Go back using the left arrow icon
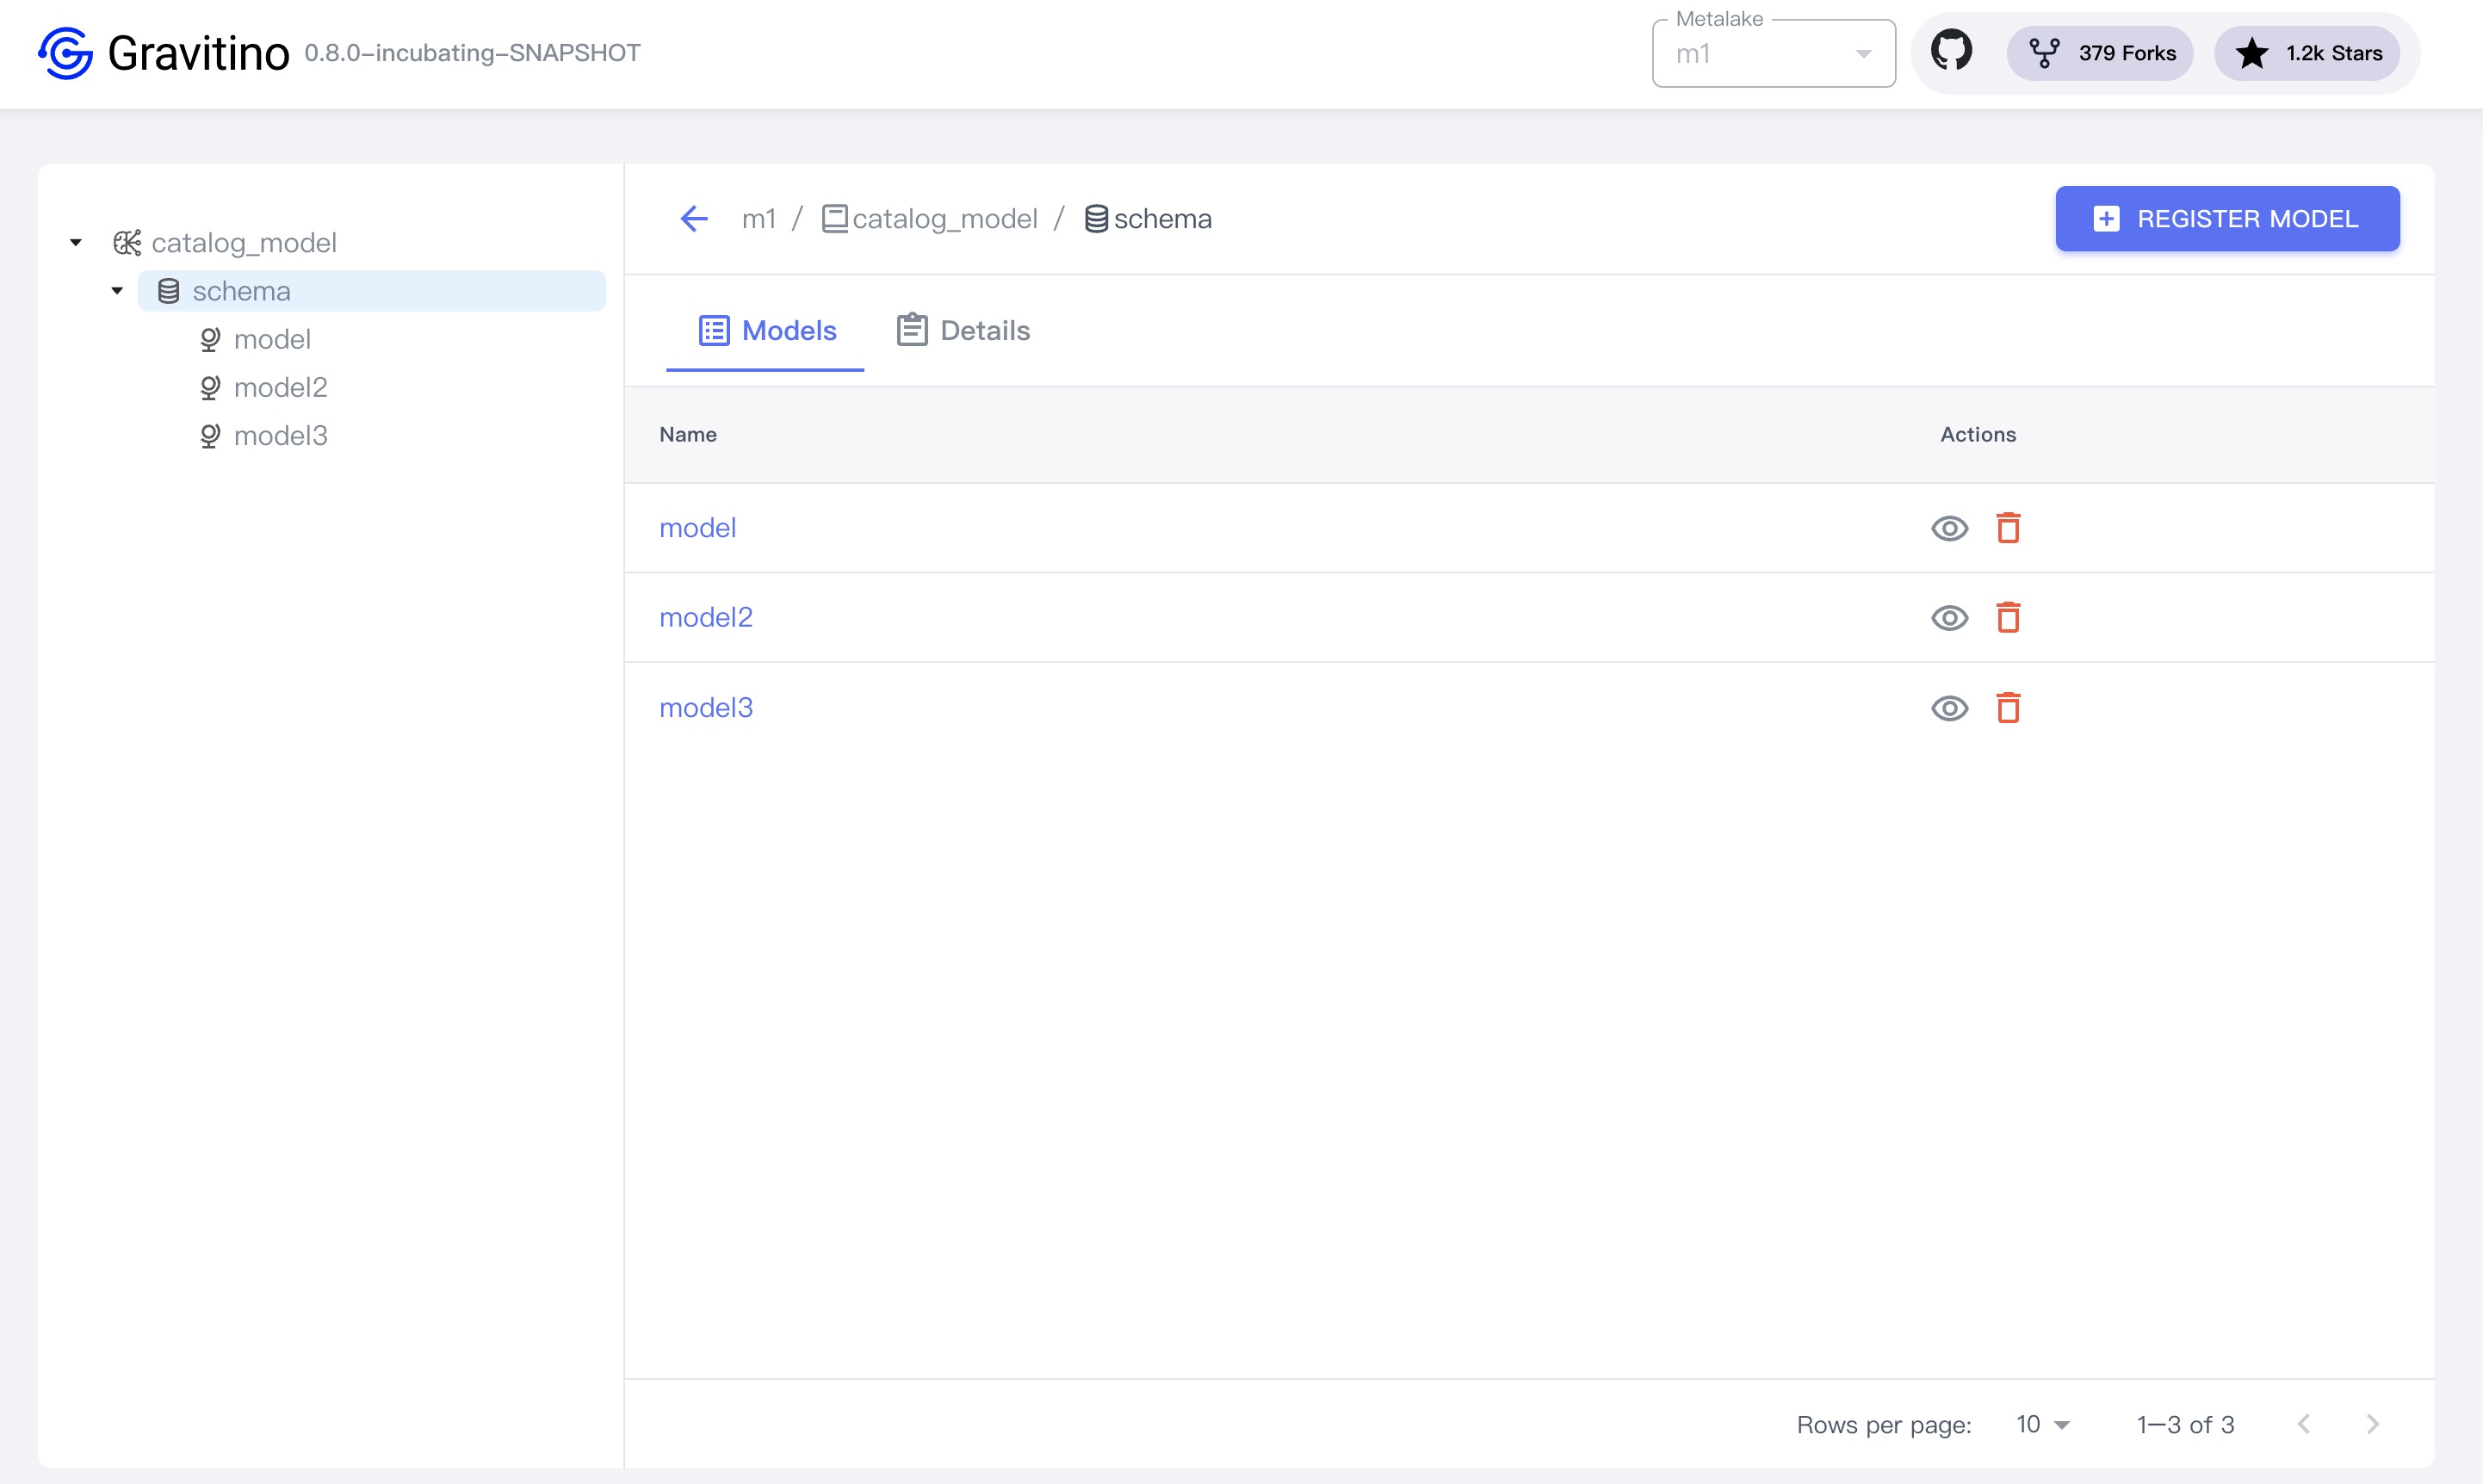The image size is (2483, 1484). [694, 218]
